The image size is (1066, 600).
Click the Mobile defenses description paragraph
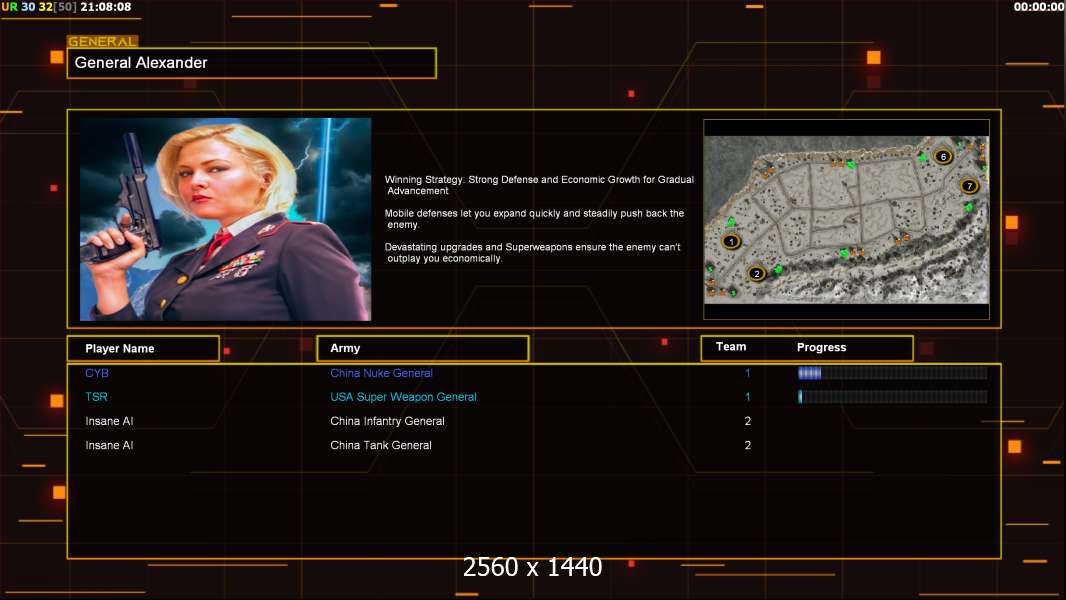click(x=534, y=219)
